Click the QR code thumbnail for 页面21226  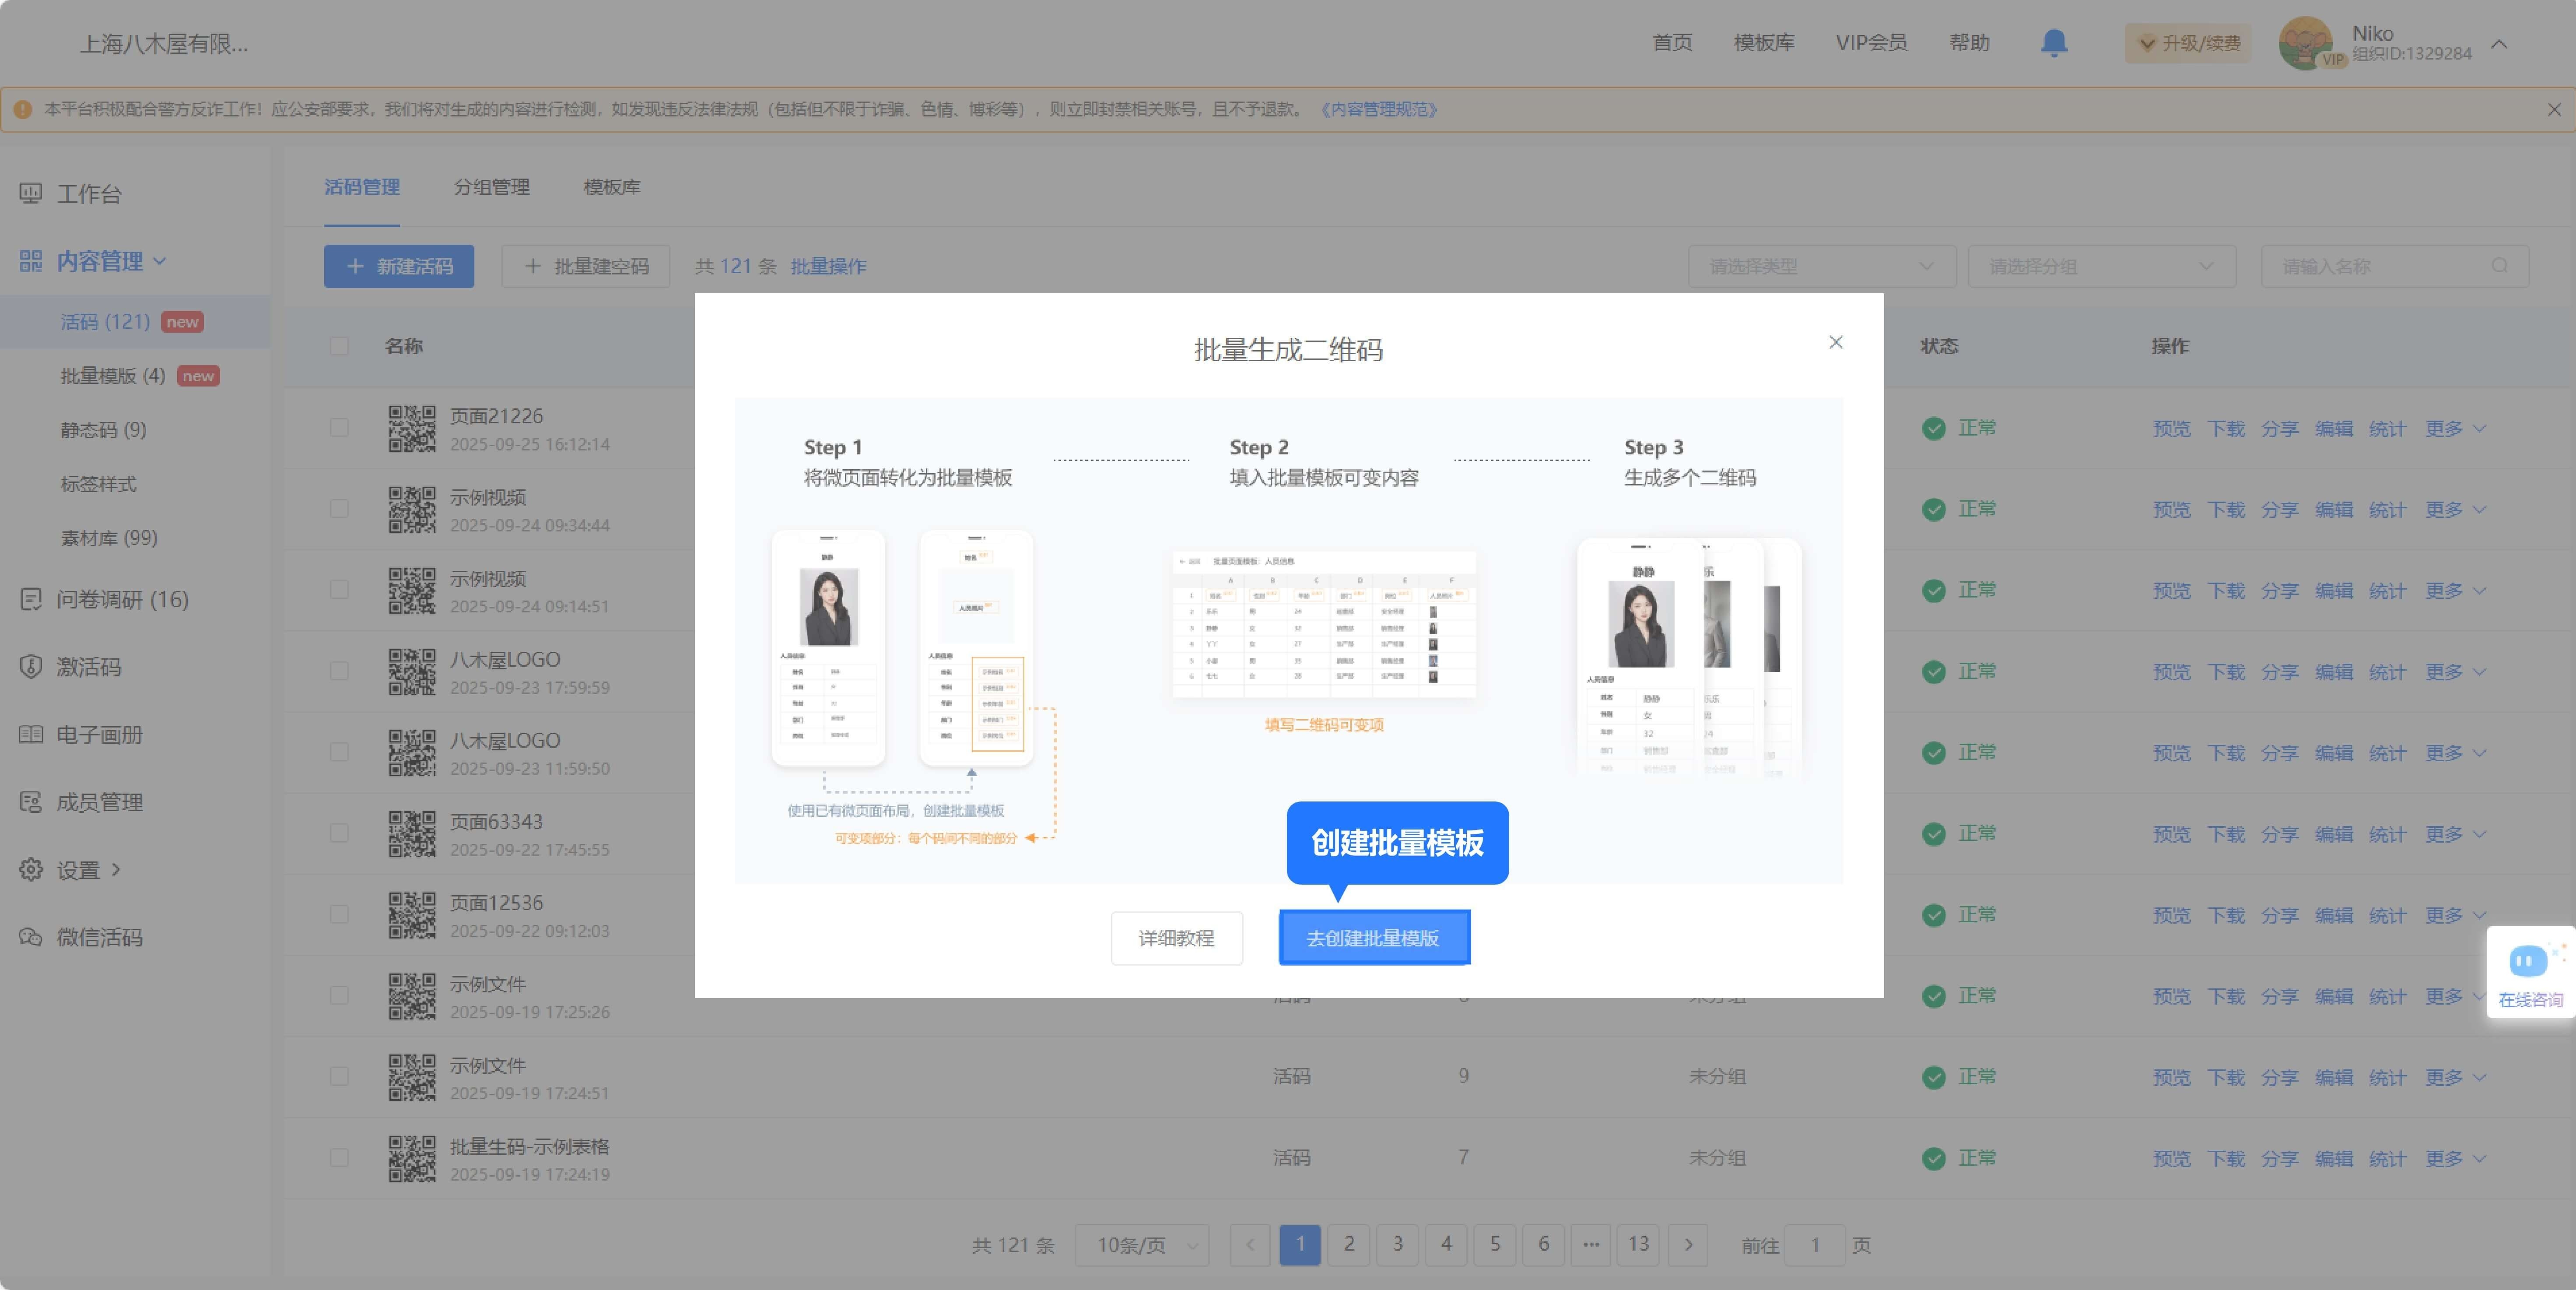pos(412,429)
